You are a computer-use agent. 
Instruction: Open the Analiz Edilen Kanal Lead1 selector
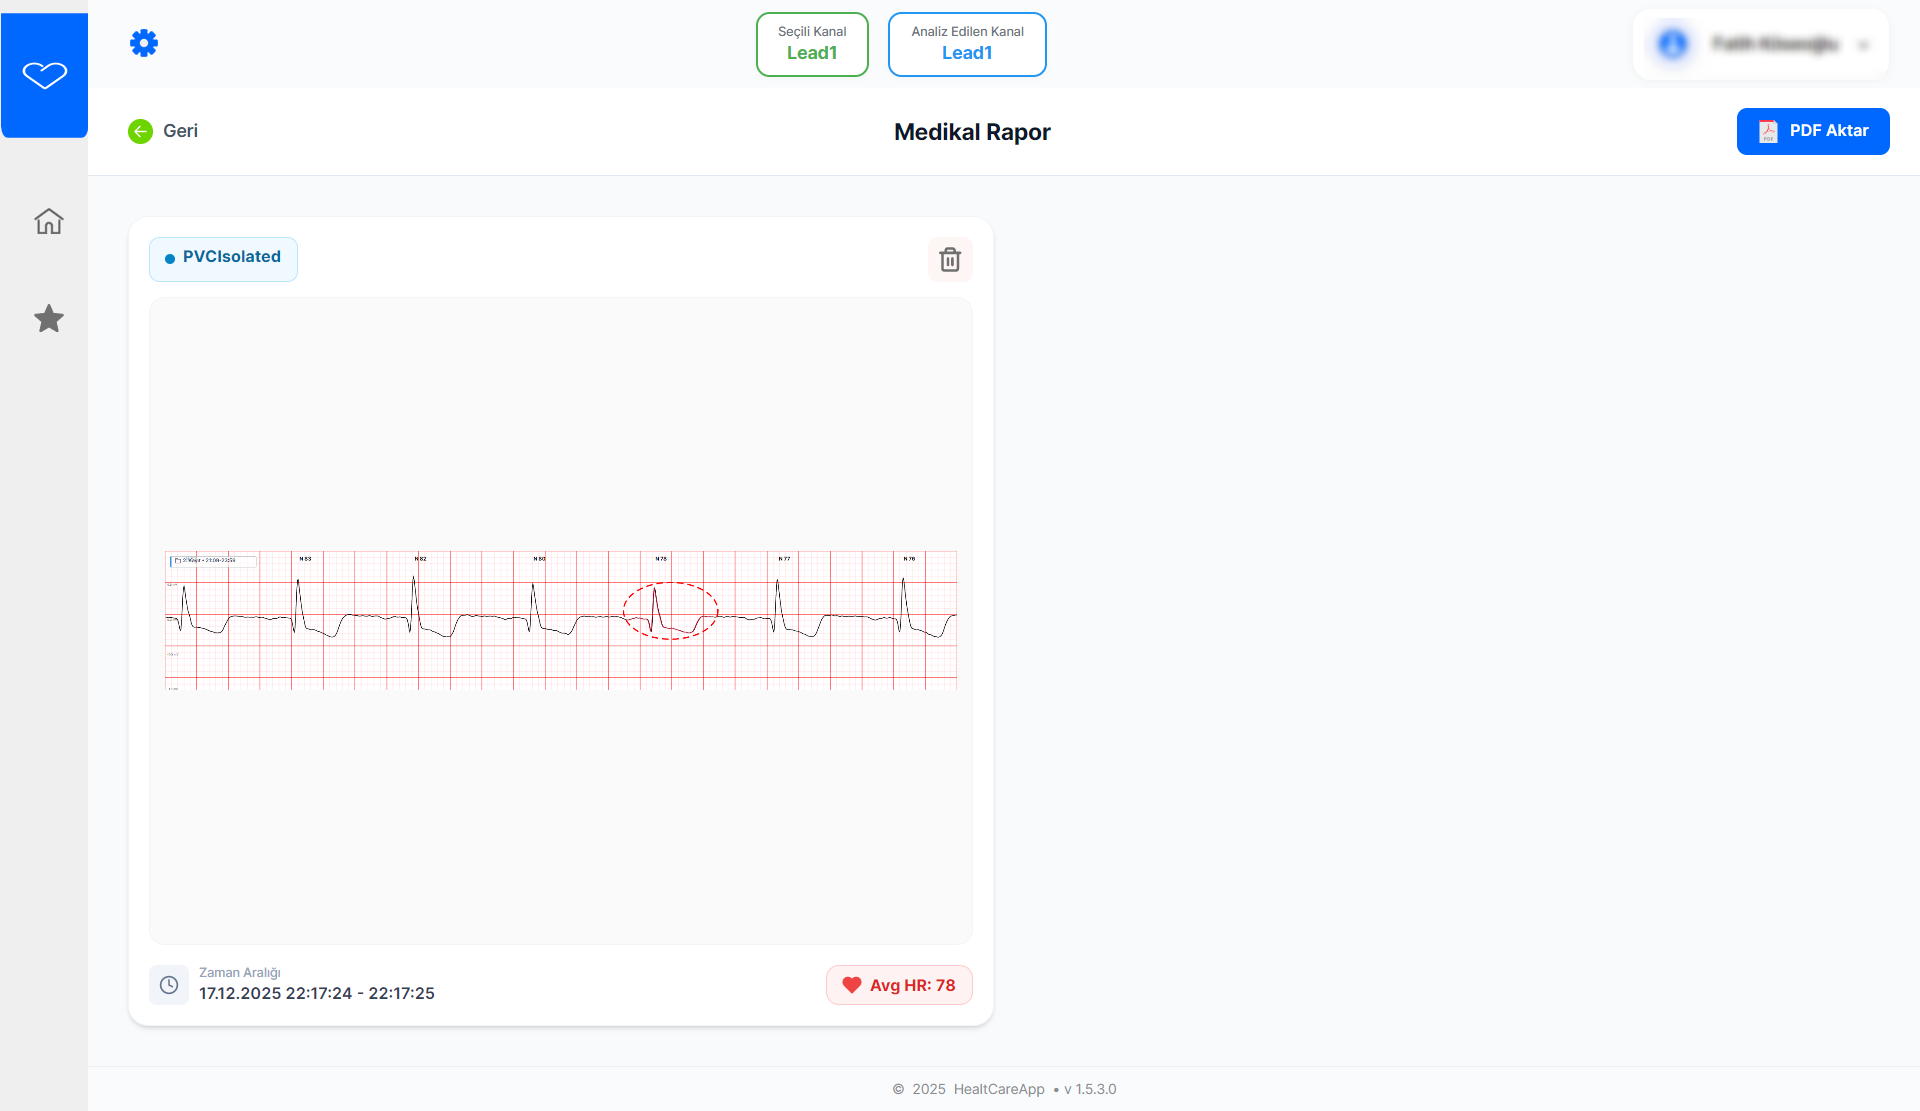pos(967,44)
